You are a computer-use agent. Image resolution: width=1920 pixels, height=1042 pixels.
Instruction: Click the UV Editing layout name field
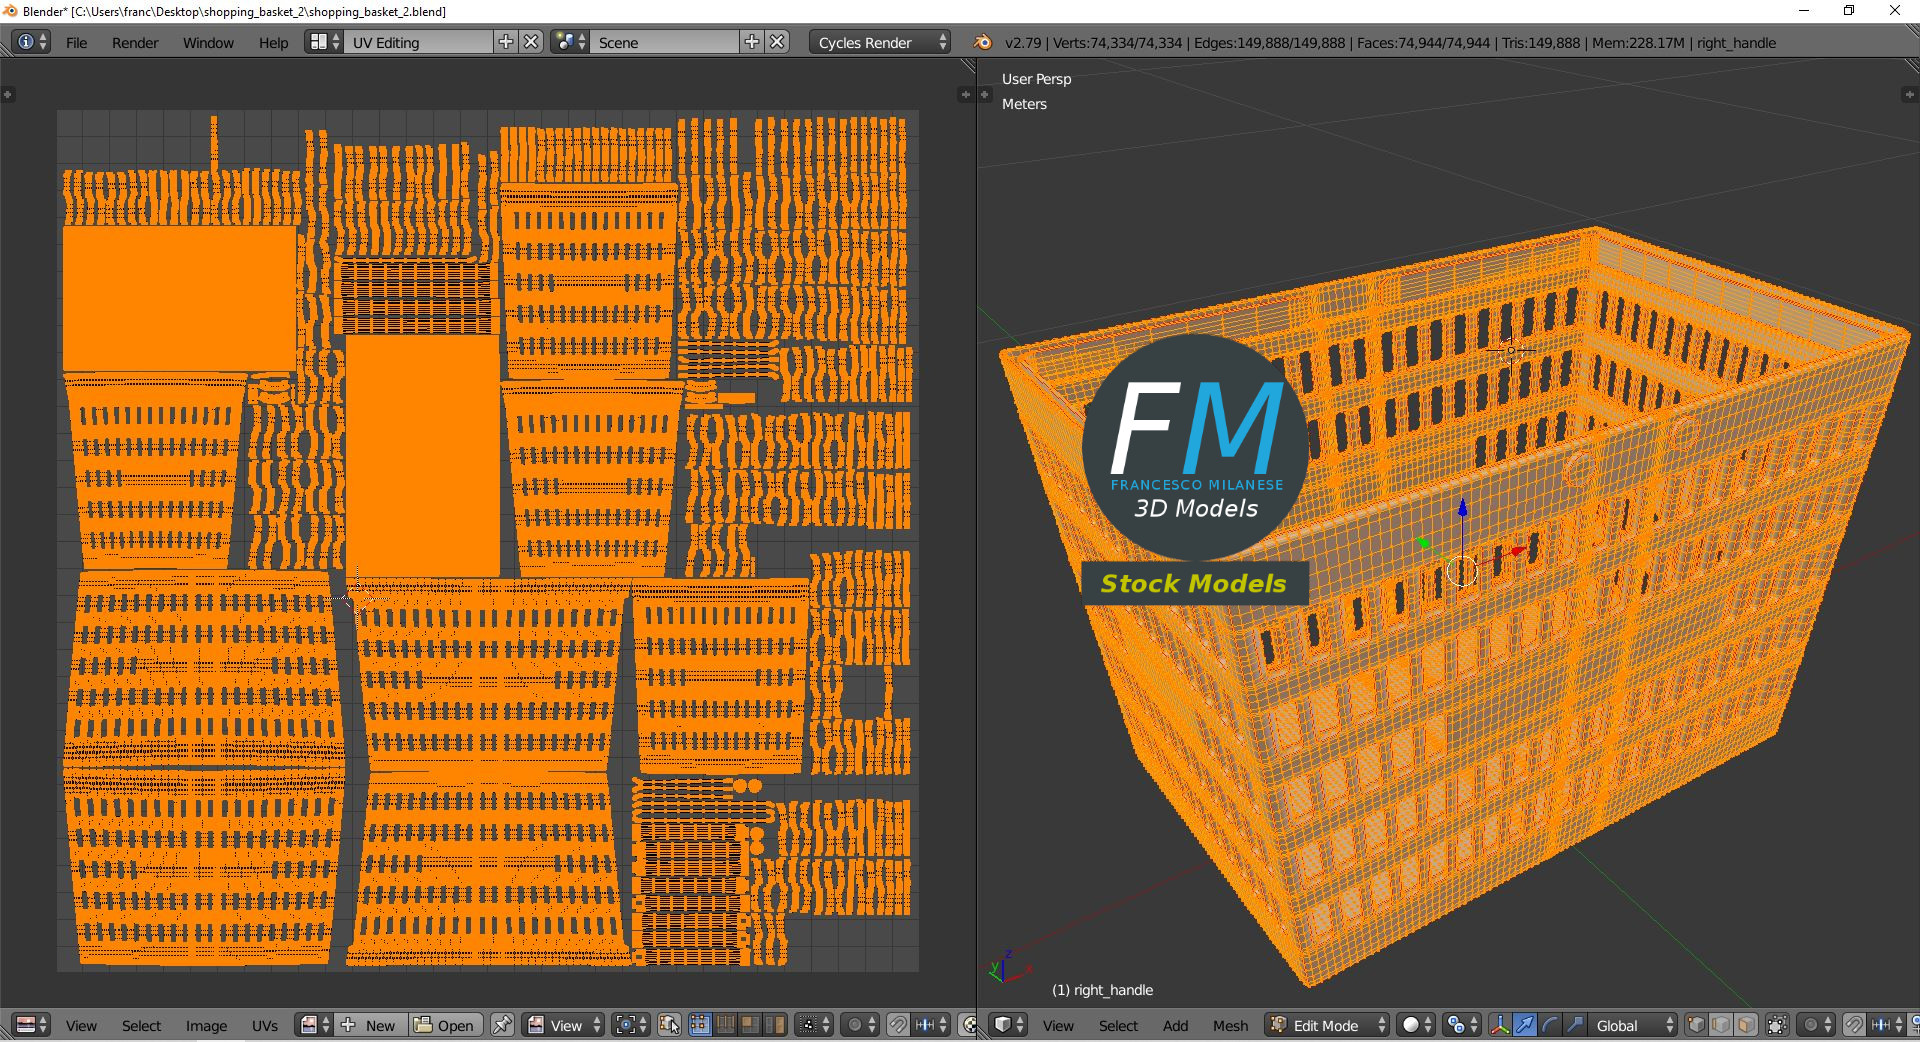coord(418,42)
